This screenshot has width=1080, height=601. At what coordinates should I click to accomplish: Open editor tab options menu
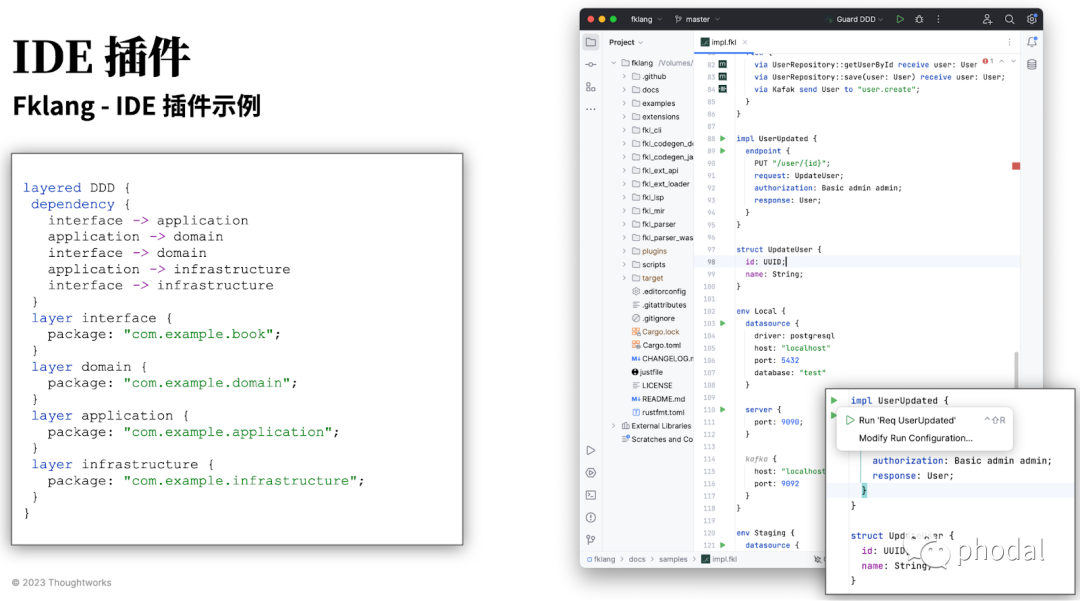coord(1010,42)
